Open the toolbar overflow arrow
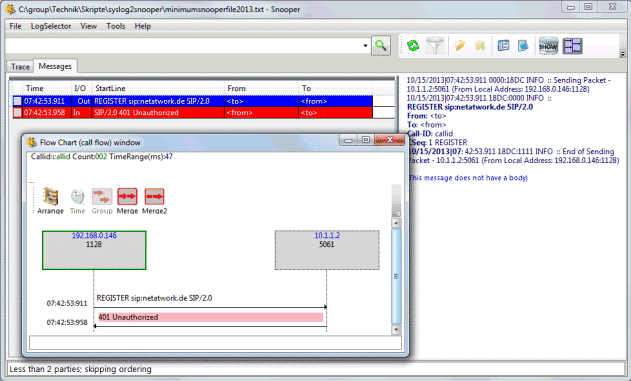 tap(623, 54)
